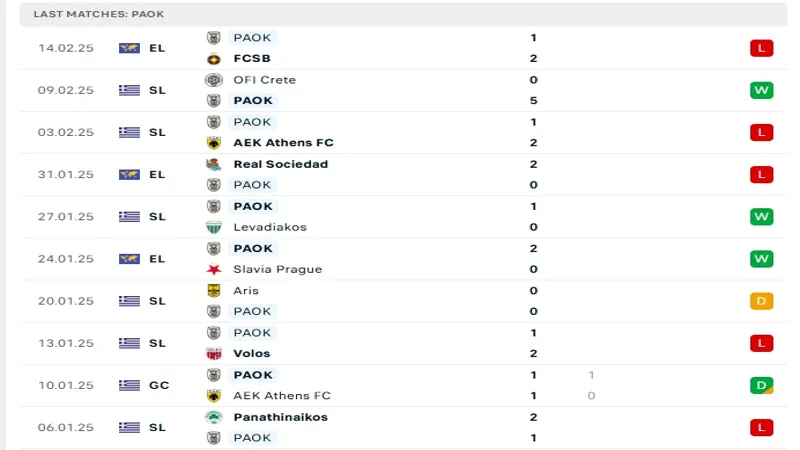Click the Volos club crest
The width and height of the screenshot is (800, 450).
[213, 353]
